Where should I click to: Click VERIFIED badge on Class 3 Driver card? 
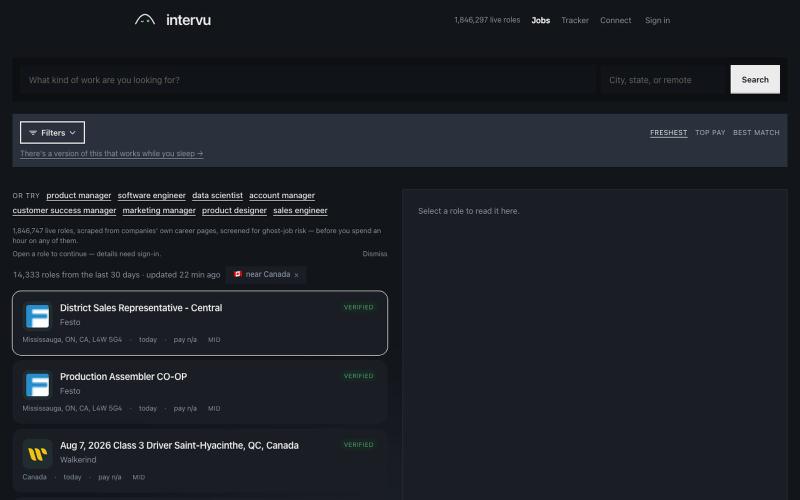[359, 445]
